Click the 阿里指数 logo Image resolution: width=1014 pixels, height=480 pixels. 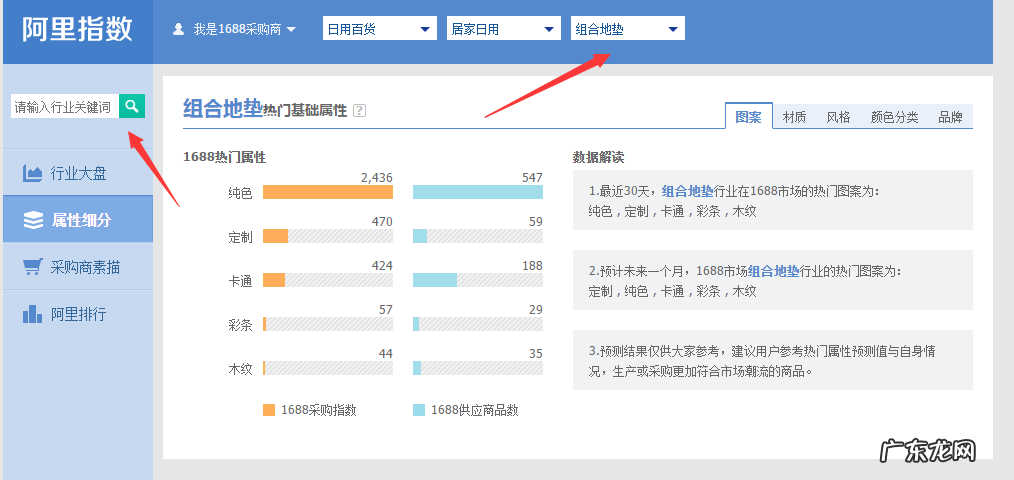pyautogui.click(x=78, y=30)
